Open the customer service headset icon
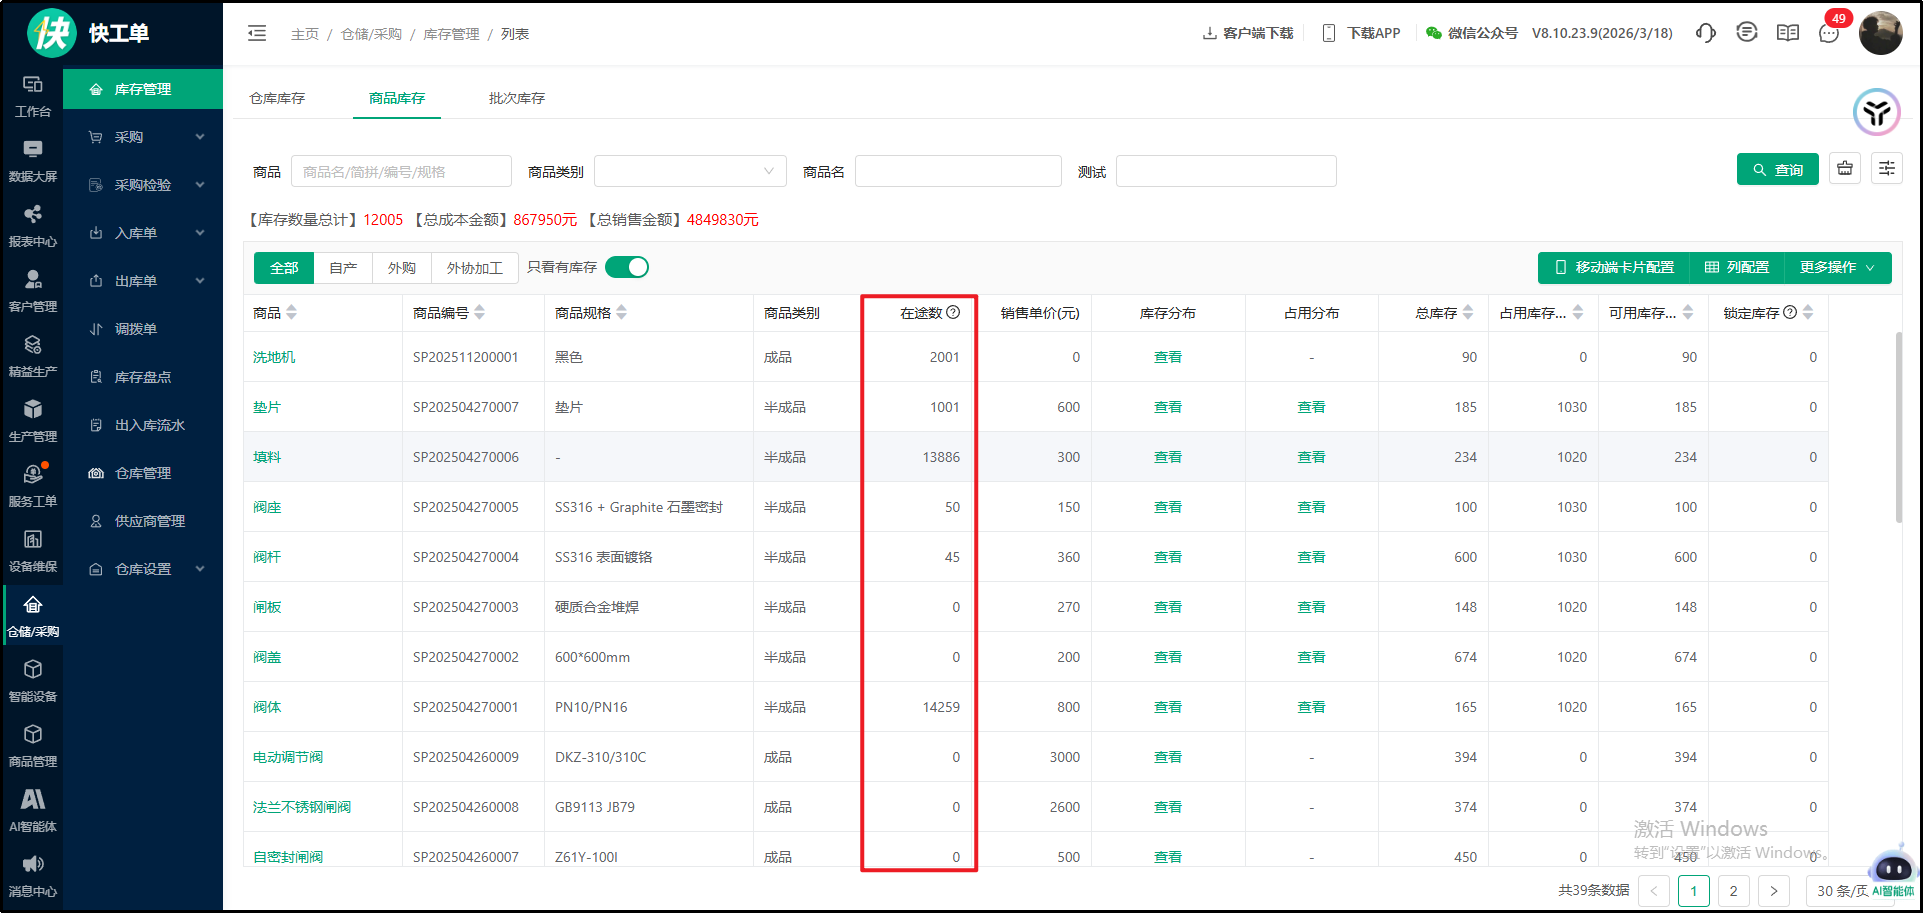The height and width of the screenshot is (916, 1927). (1705, 33)
